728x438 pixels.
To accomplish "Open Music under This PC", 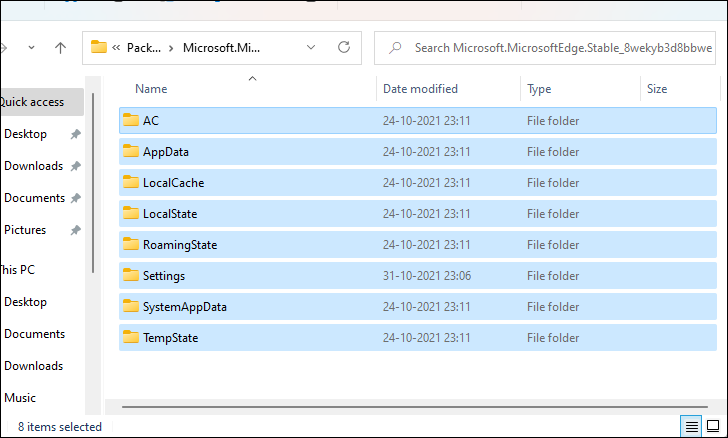I will [20, 398].
